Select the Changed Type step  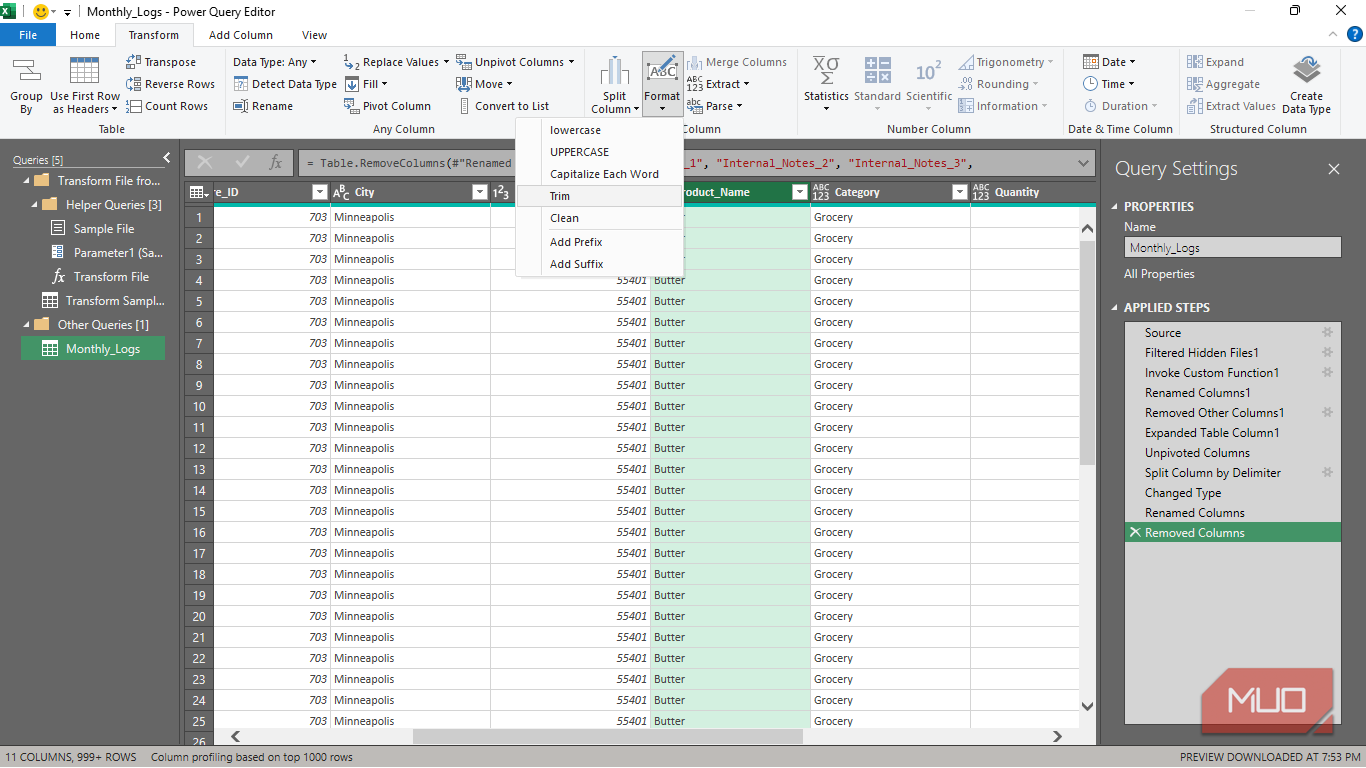tap(1183, 493)
